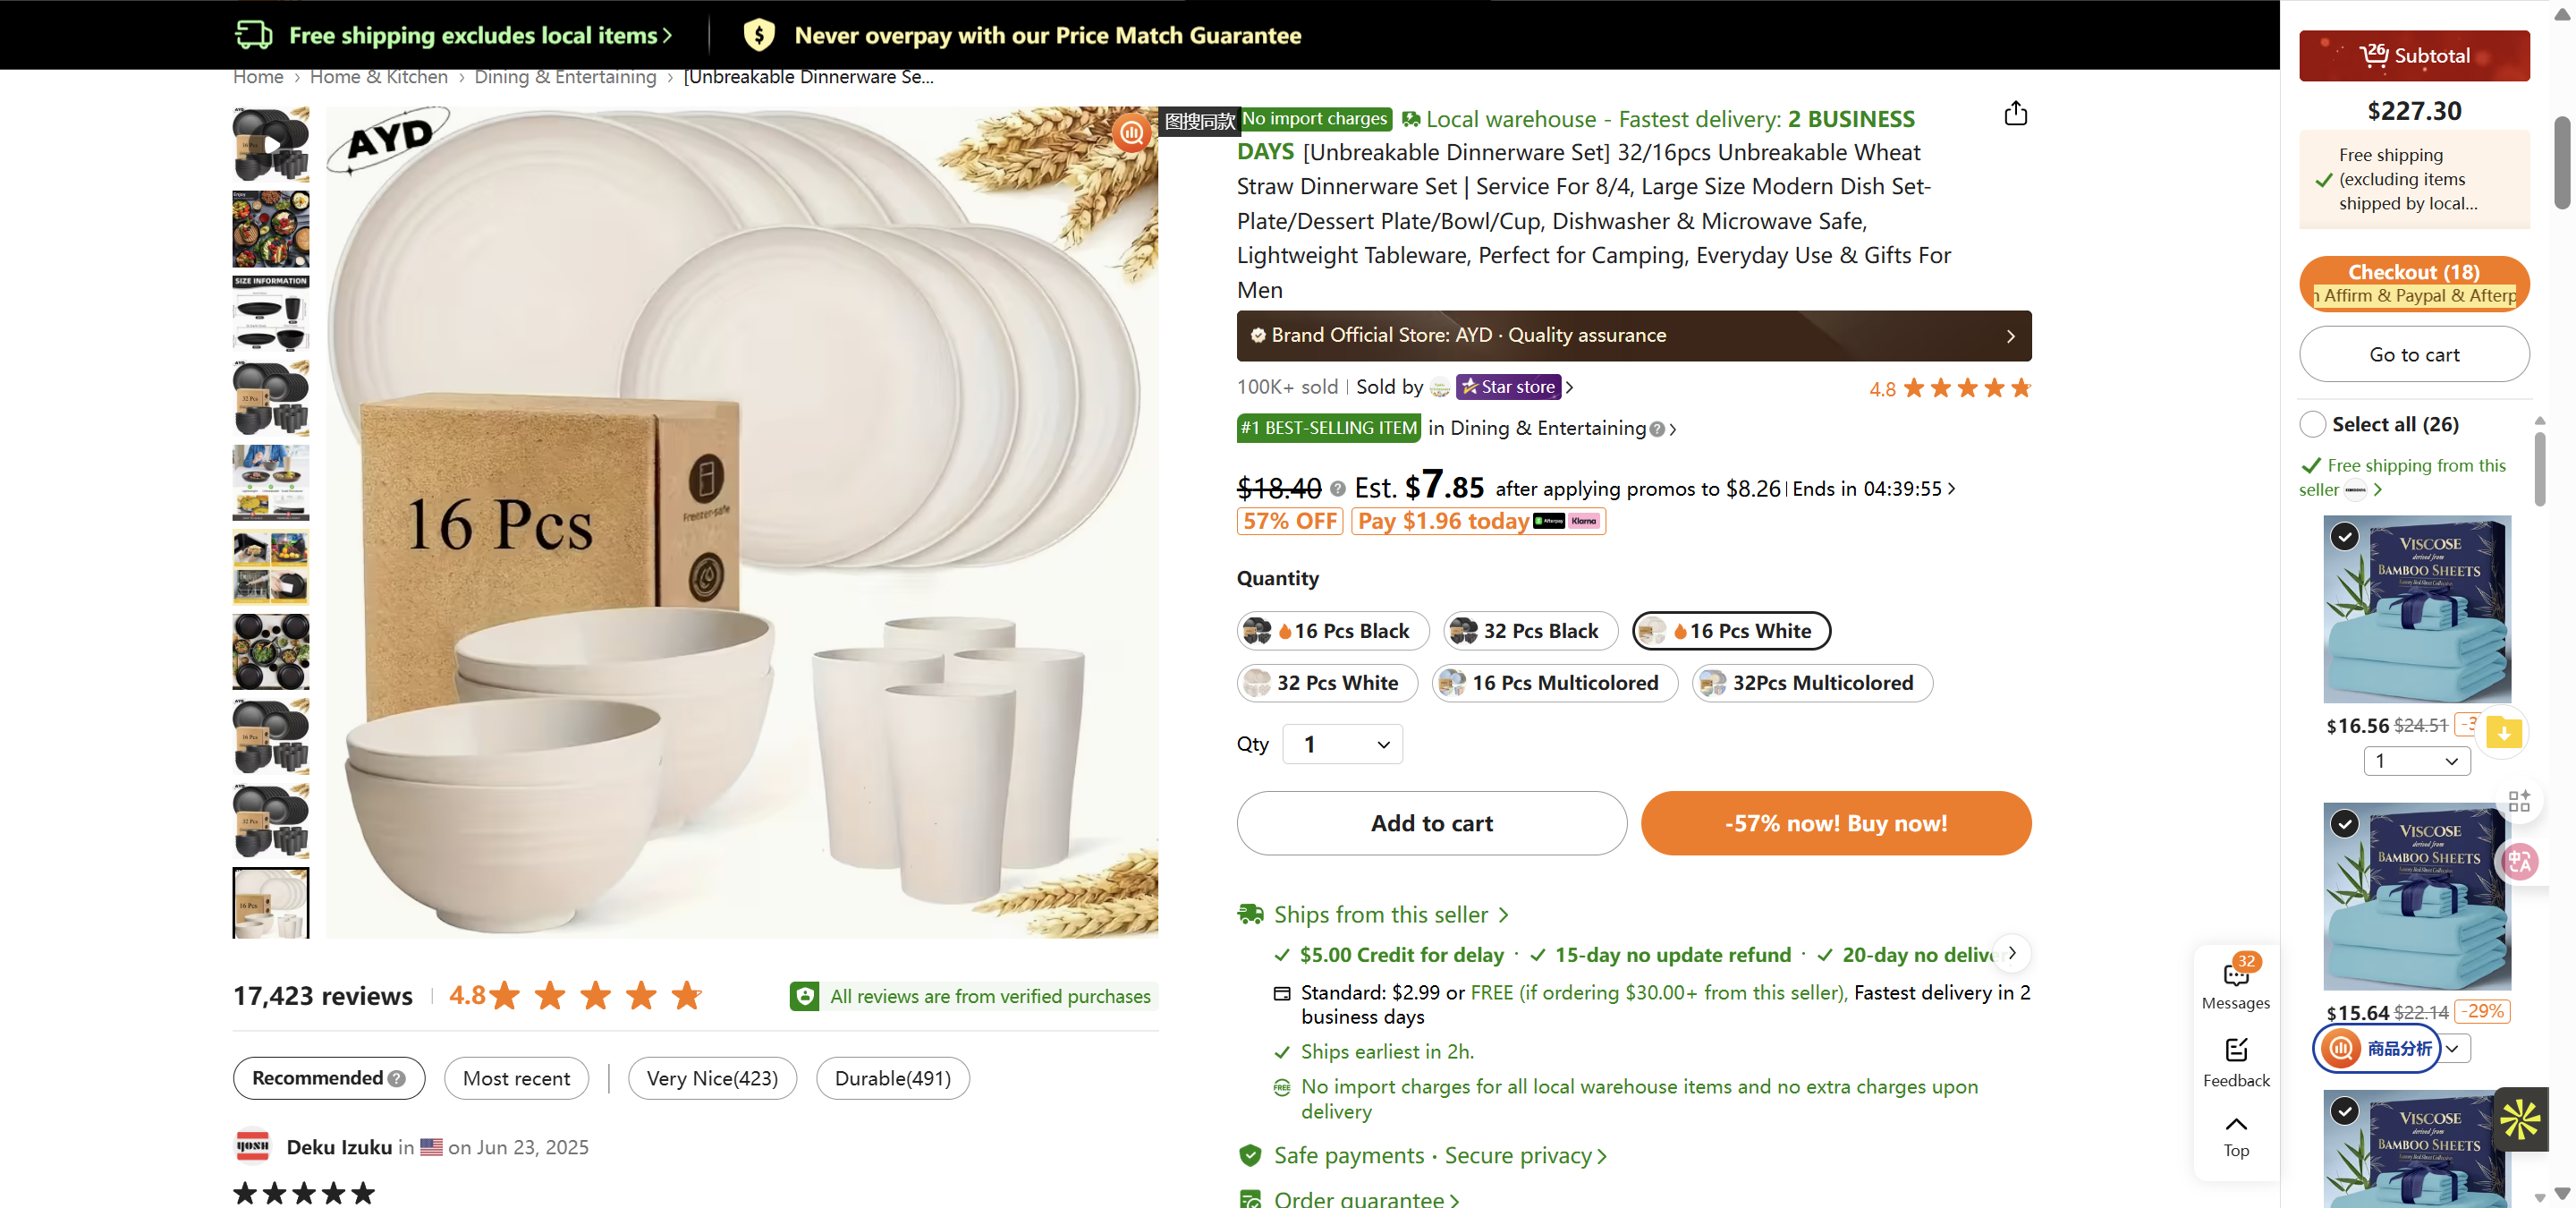Uncheck the $16.56 bamboo sheets cart item
Image resolution: width=2576 pixels, height=1208 pixels.
2344,536
